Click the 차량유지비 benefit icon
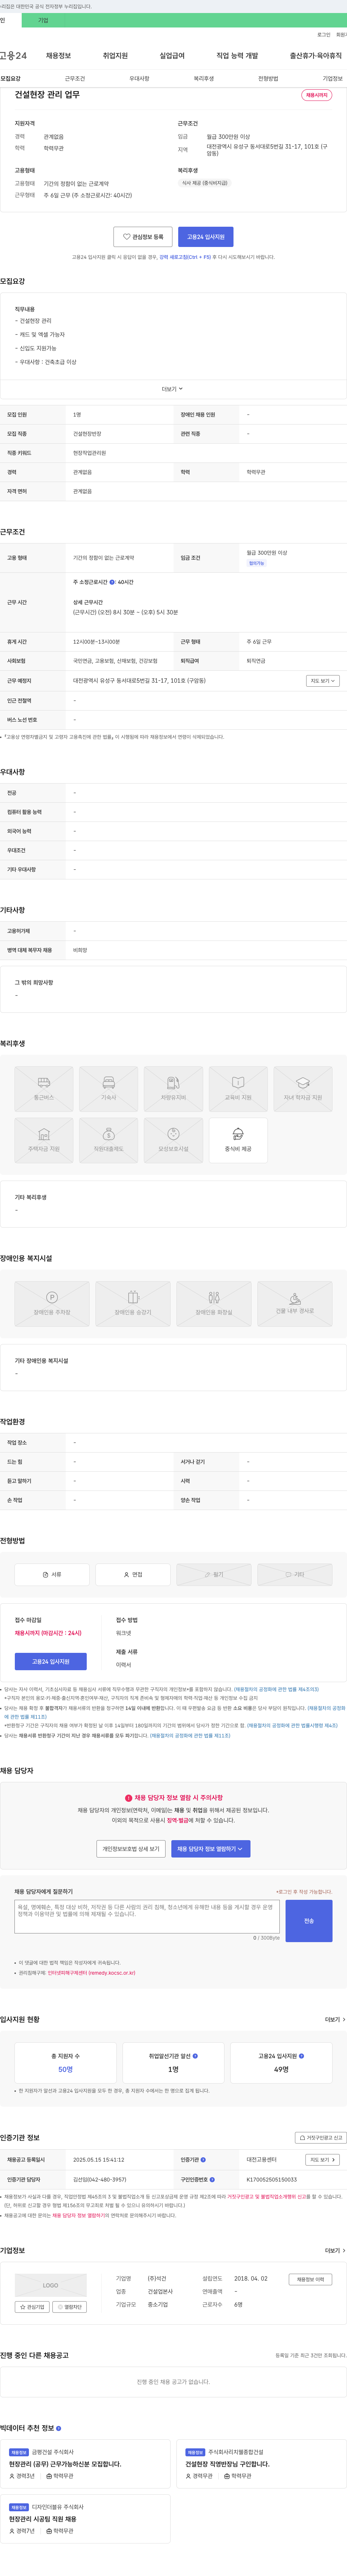The image size is (347, 2576). pyautogui.click(x=173, y=1089)
